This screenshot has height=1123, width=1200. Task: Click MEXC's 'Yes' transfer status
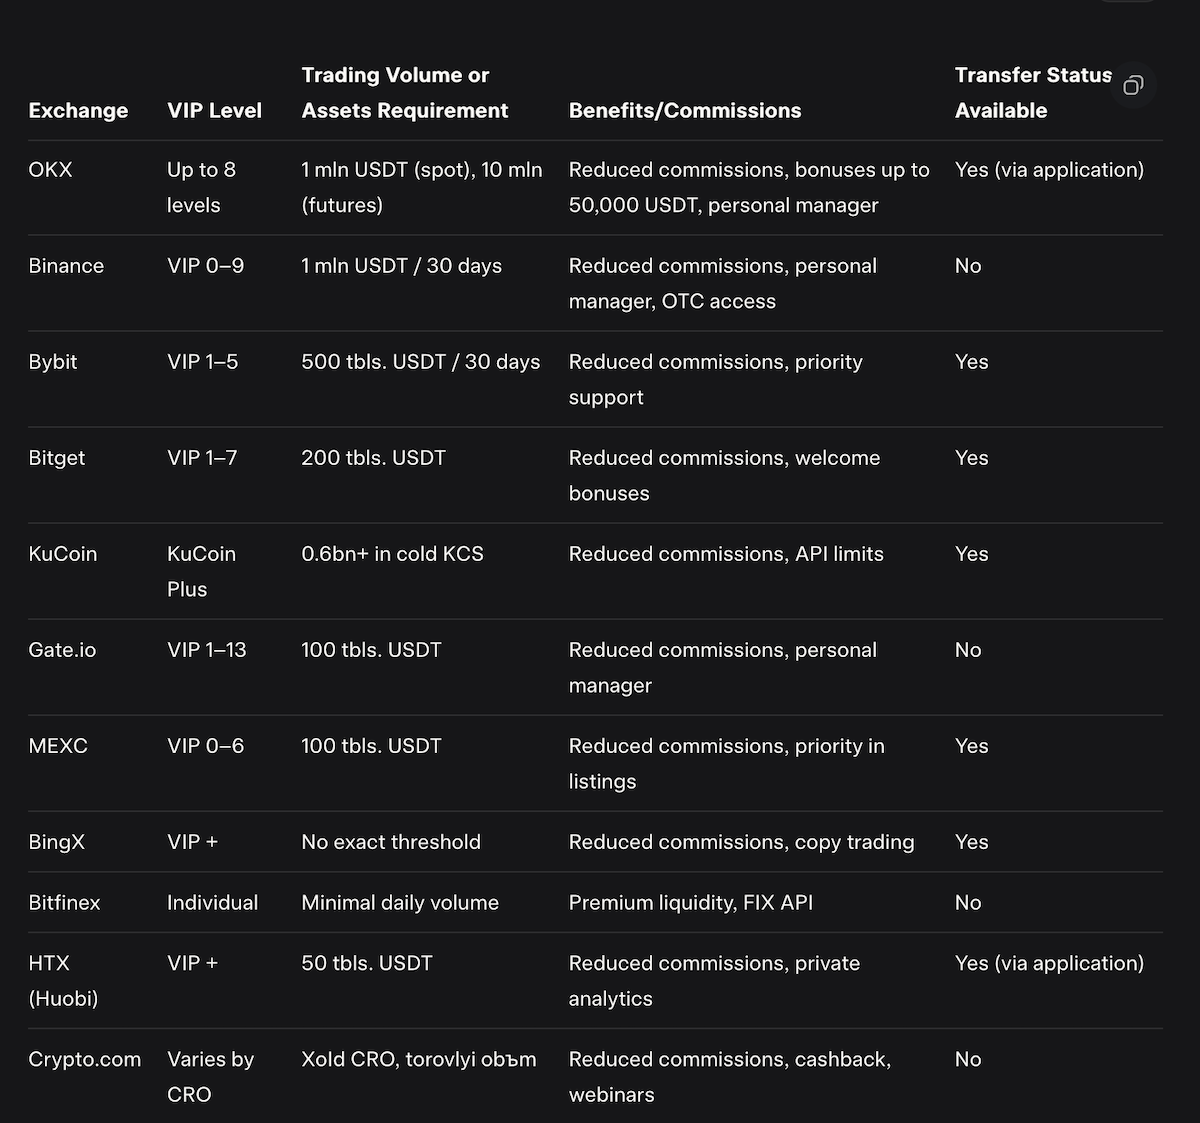tap(972, 746)
